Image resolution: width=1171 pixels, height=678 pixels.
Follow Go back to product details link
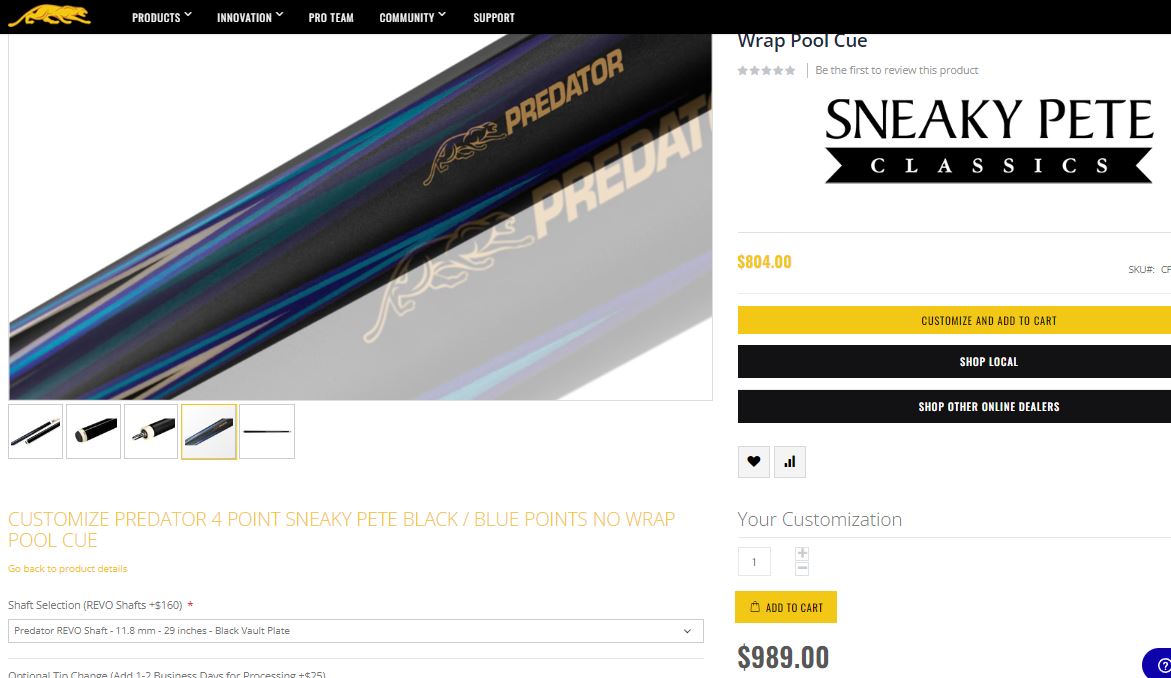67,569
